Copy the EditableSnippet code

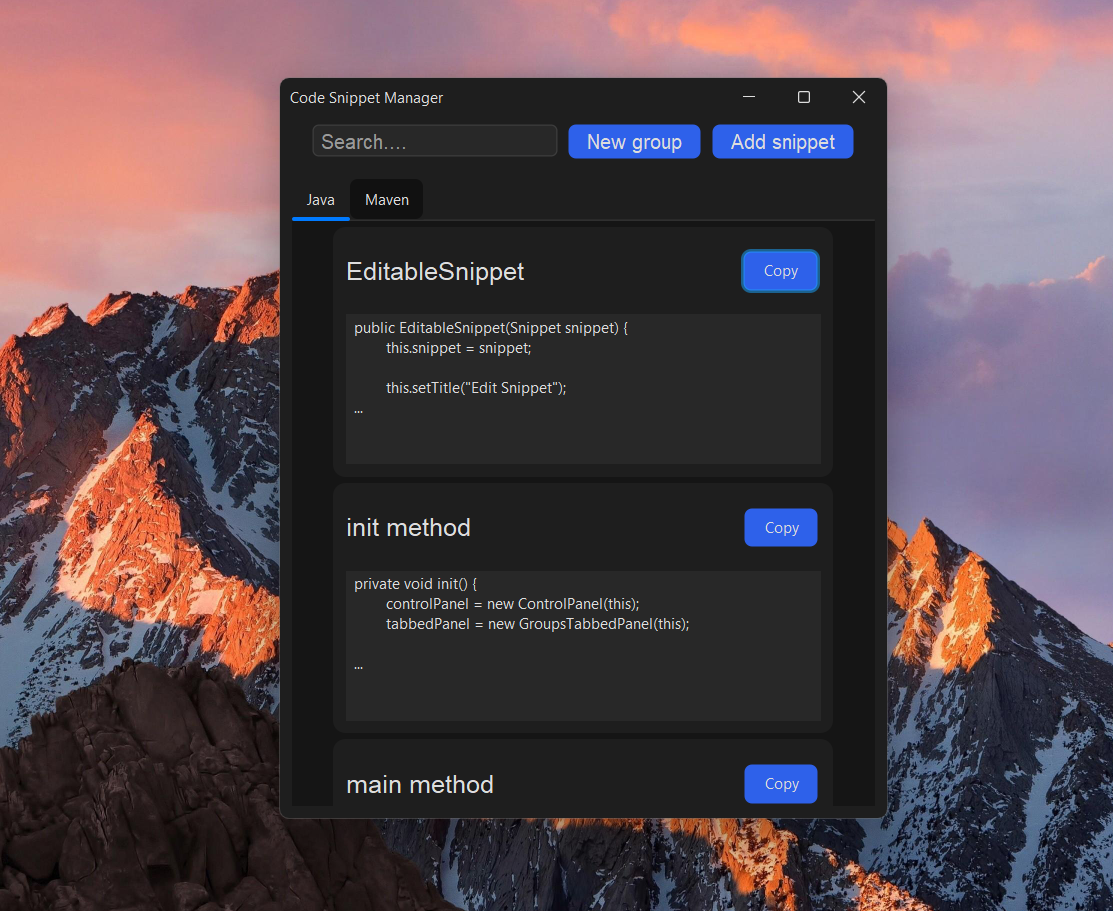tap(780, 271)
